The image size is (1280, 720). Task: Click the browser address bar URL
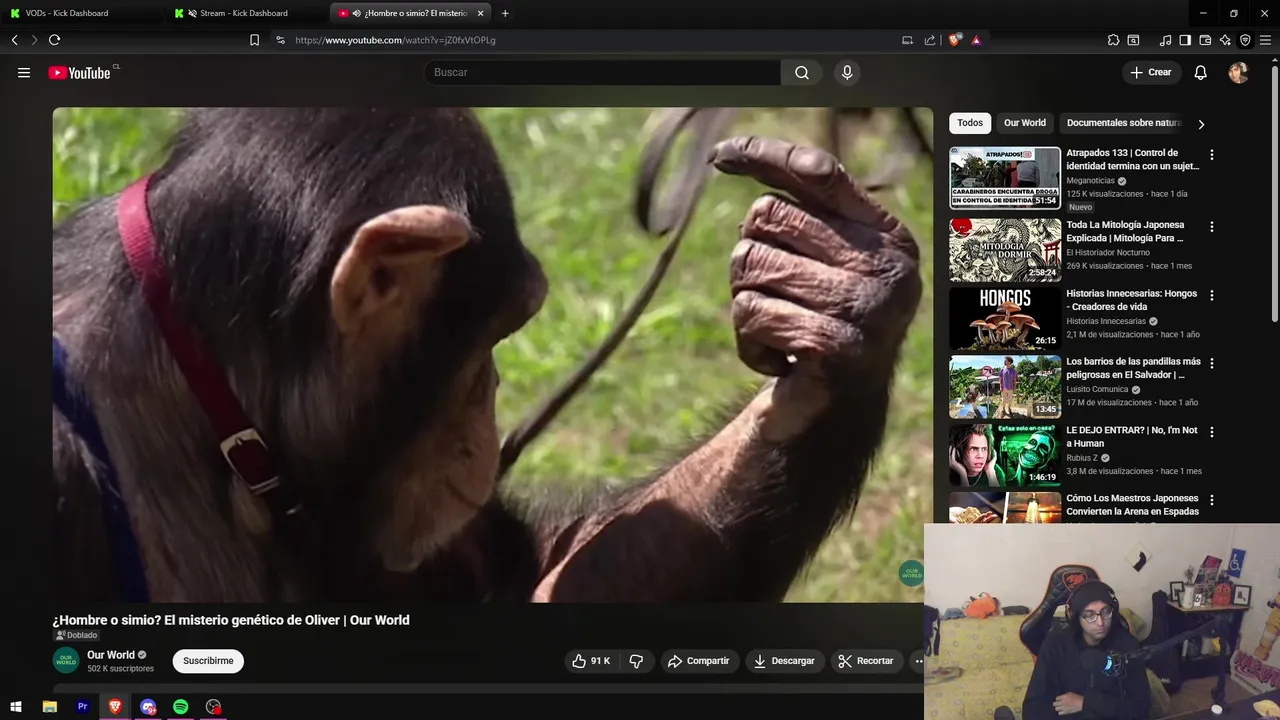tap(395, 40)
